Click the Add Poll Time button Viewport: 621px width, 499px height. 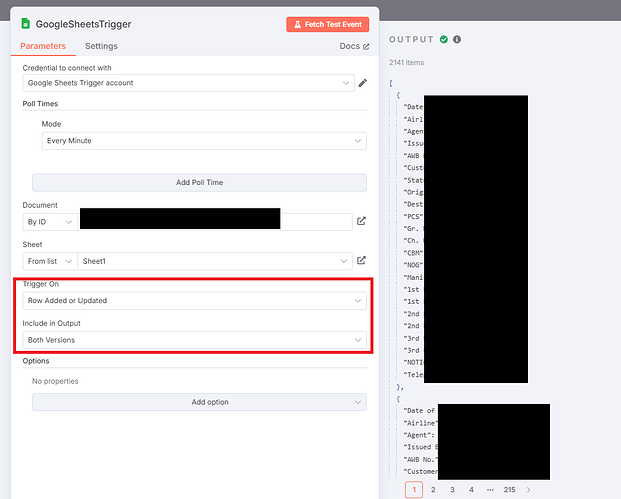tap(199, 183)
